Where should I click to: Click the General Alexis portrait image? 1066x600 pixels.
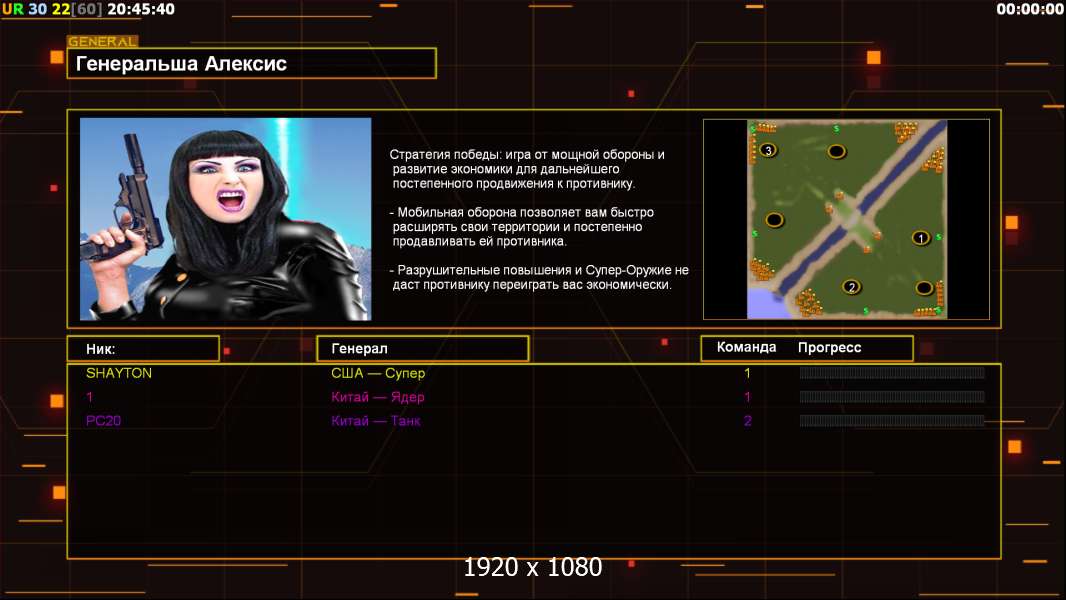point(226,219)
